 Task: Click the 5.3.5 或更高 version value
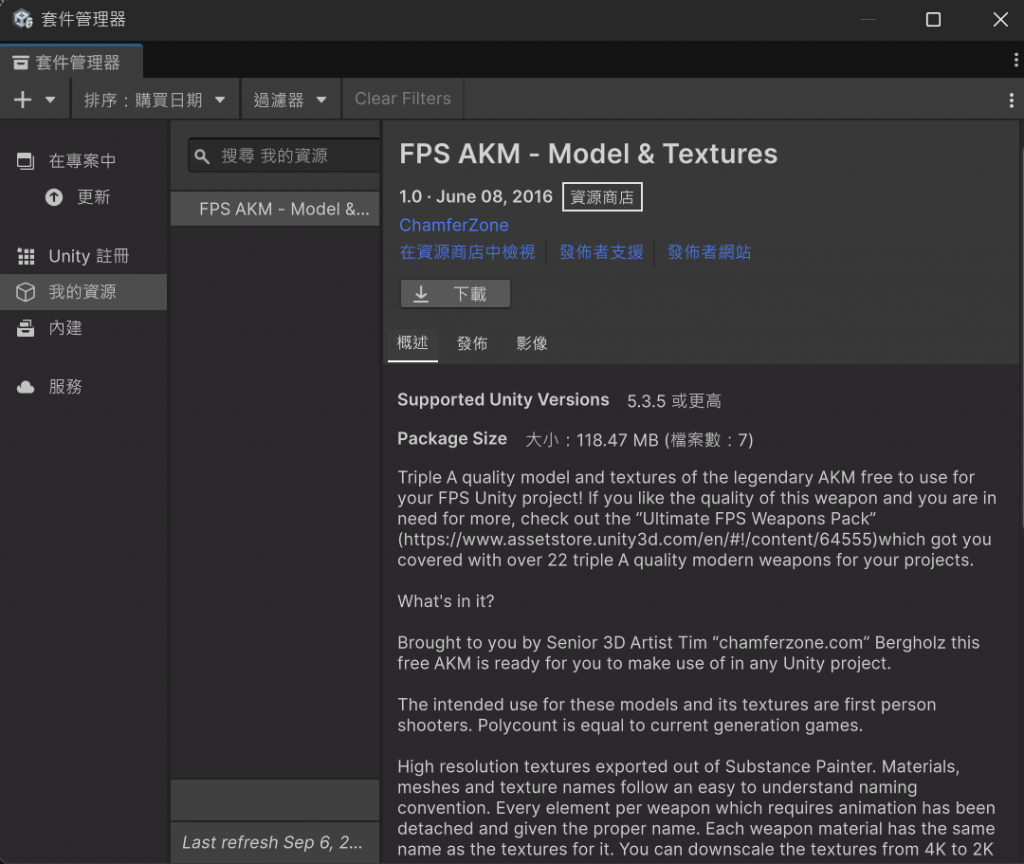674,401
